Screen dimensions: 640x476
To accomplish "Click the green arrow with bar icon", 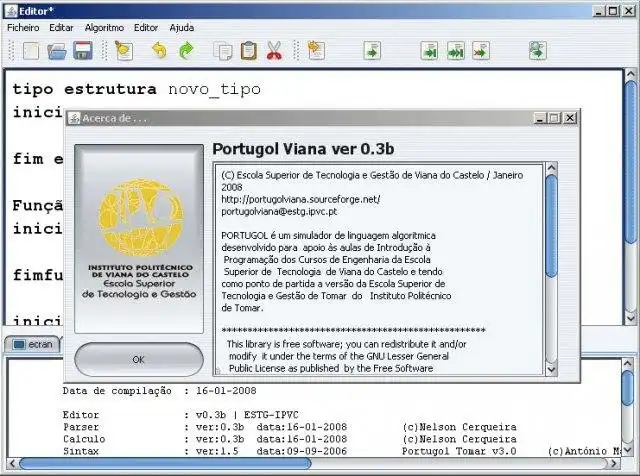I will 429,51.
